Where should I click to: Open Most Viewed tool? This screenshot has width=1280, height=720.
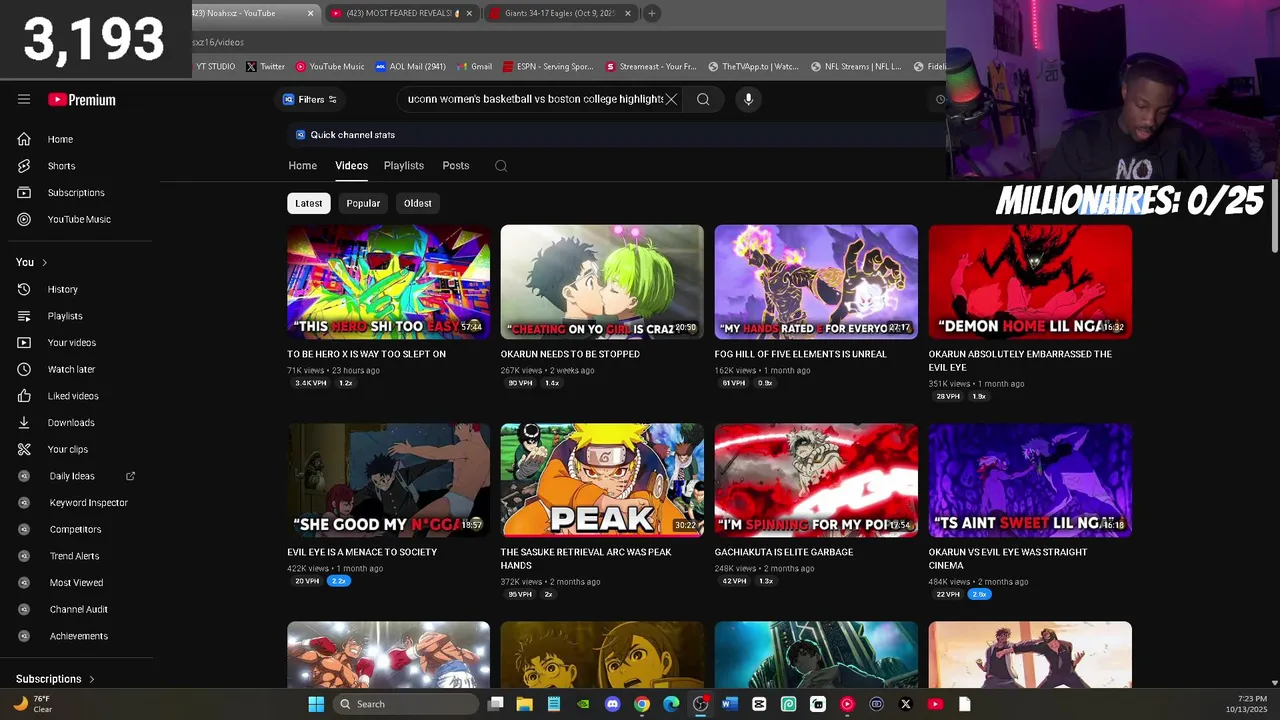click(x=76, y=582)
